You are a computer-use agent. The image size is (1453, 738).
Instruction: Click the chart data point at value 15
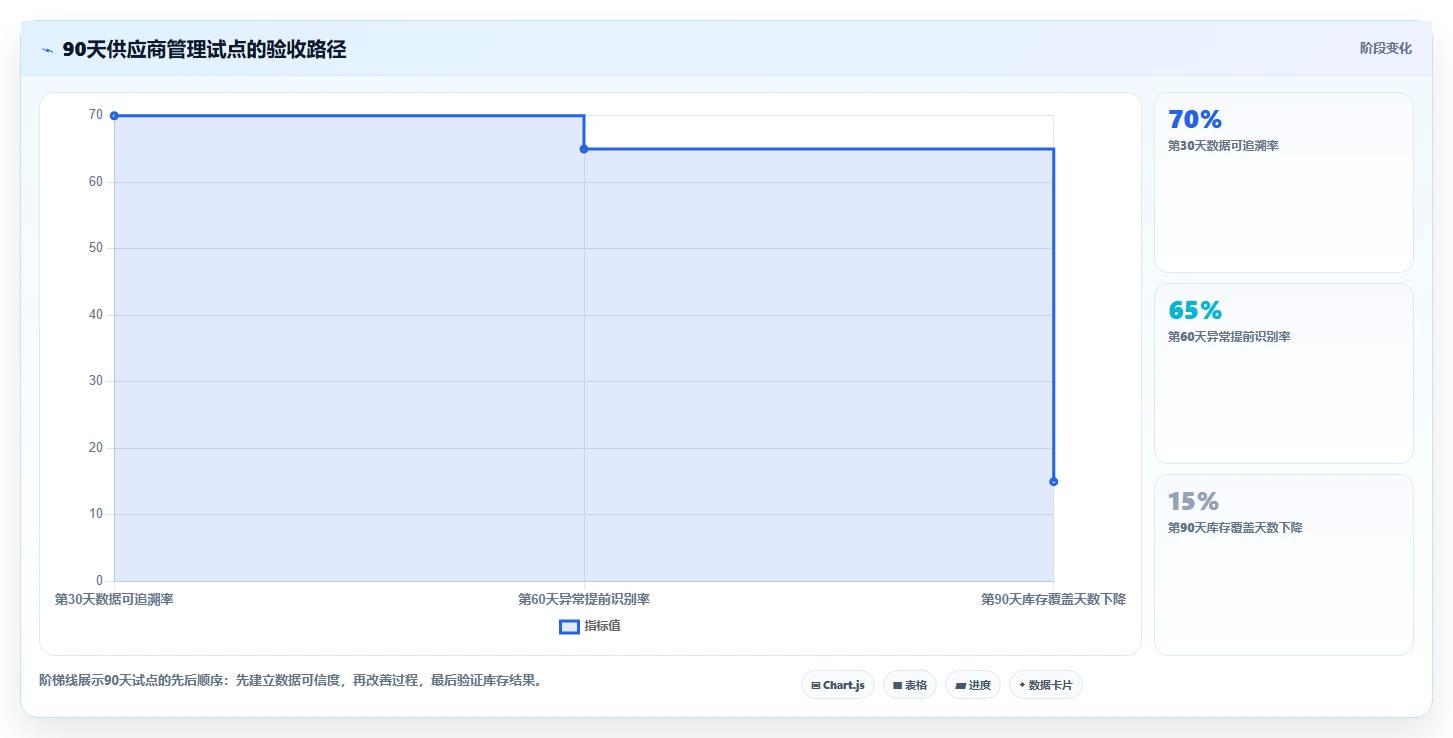1053,482
